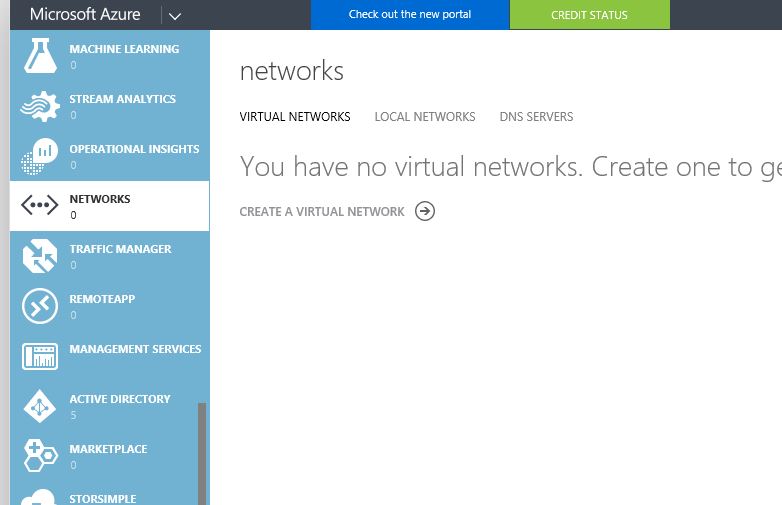This screenshot has height=505, width=782.
Task: Open the RemoteApp circular icon
Action: click(40, 306)
